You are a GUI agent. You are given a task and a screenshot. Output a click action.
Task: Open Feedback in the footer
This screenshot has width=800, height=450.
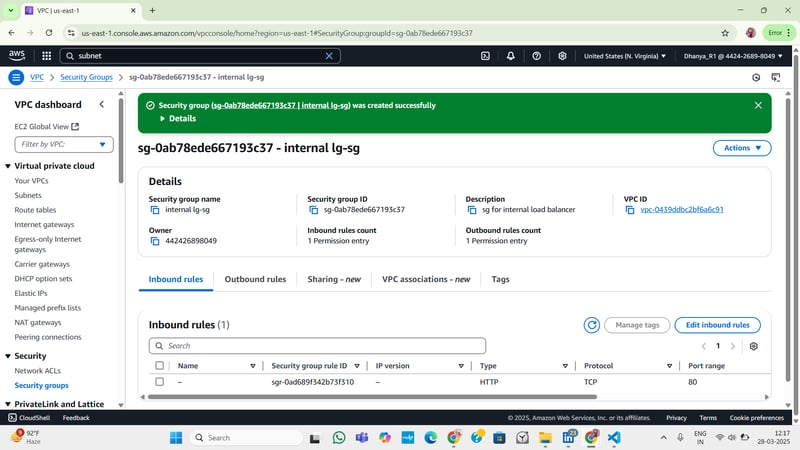tap(76, 418)
